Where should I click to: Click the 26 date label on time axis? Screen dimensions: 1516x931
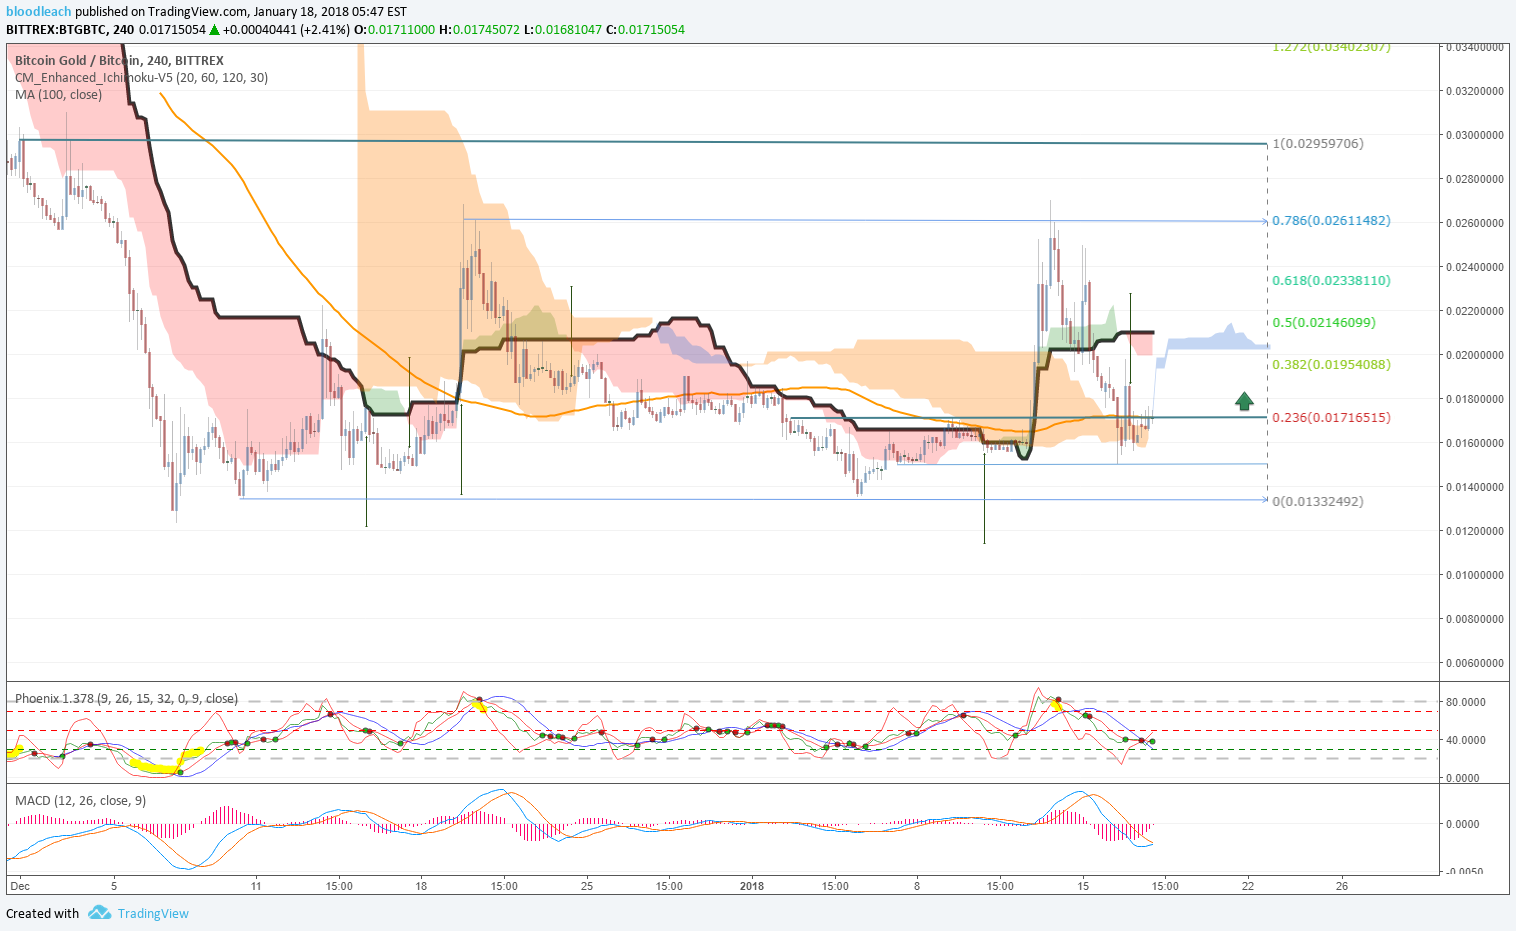pyautogui.click(x=1342, y=886)
